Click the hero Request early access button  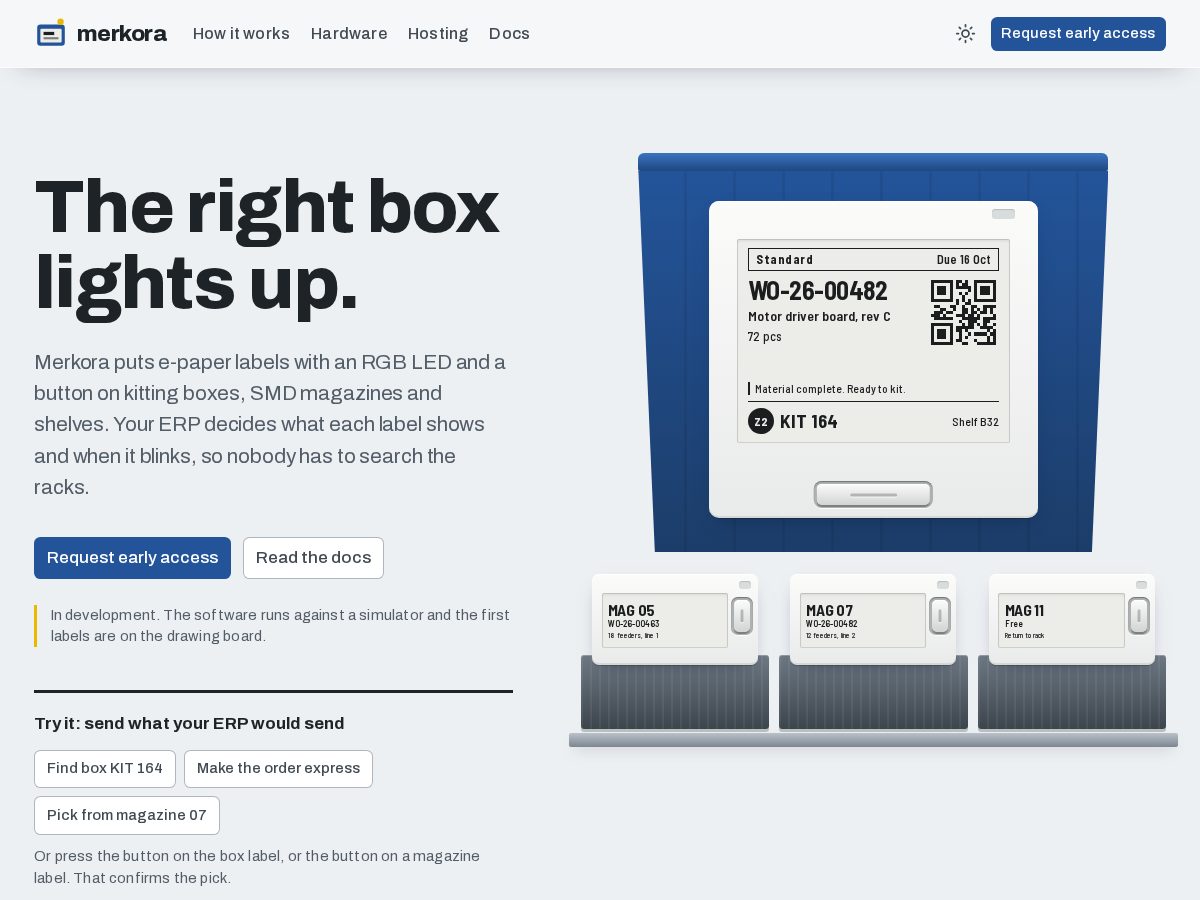[x=132, y=558]
